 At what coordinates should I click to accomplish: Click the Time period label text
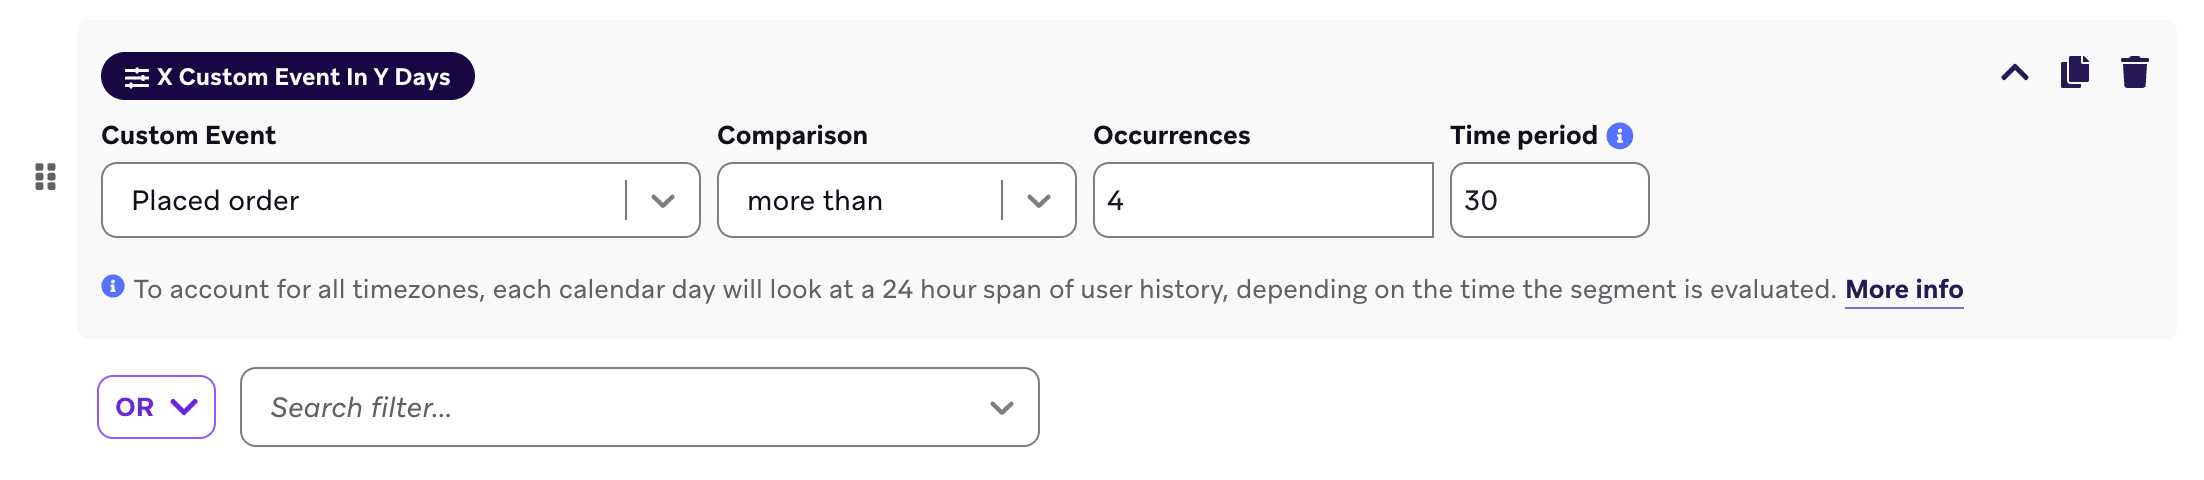coord(1524,136)
